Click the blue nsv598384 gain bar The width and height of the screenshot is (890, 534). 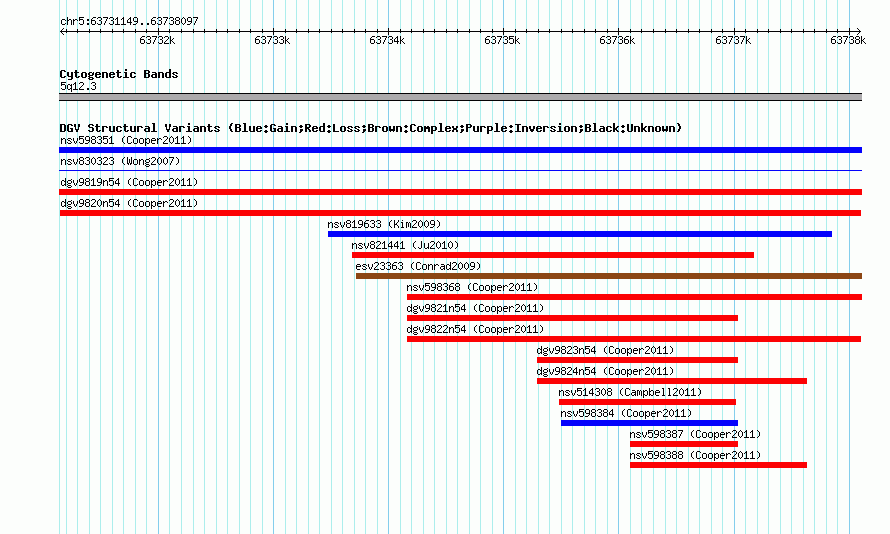pyautogui.click(x=649, y=423)
